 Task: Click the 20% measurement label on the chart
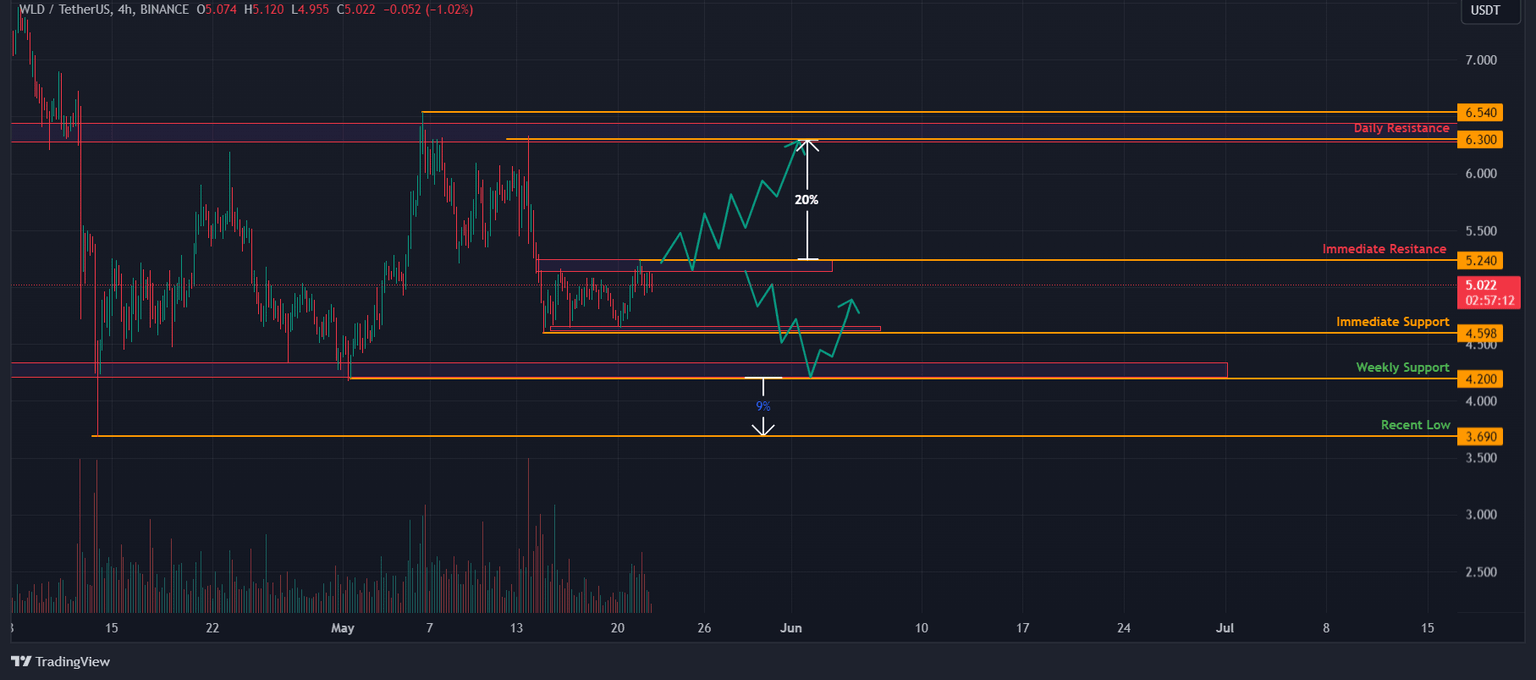pos(806,200)
